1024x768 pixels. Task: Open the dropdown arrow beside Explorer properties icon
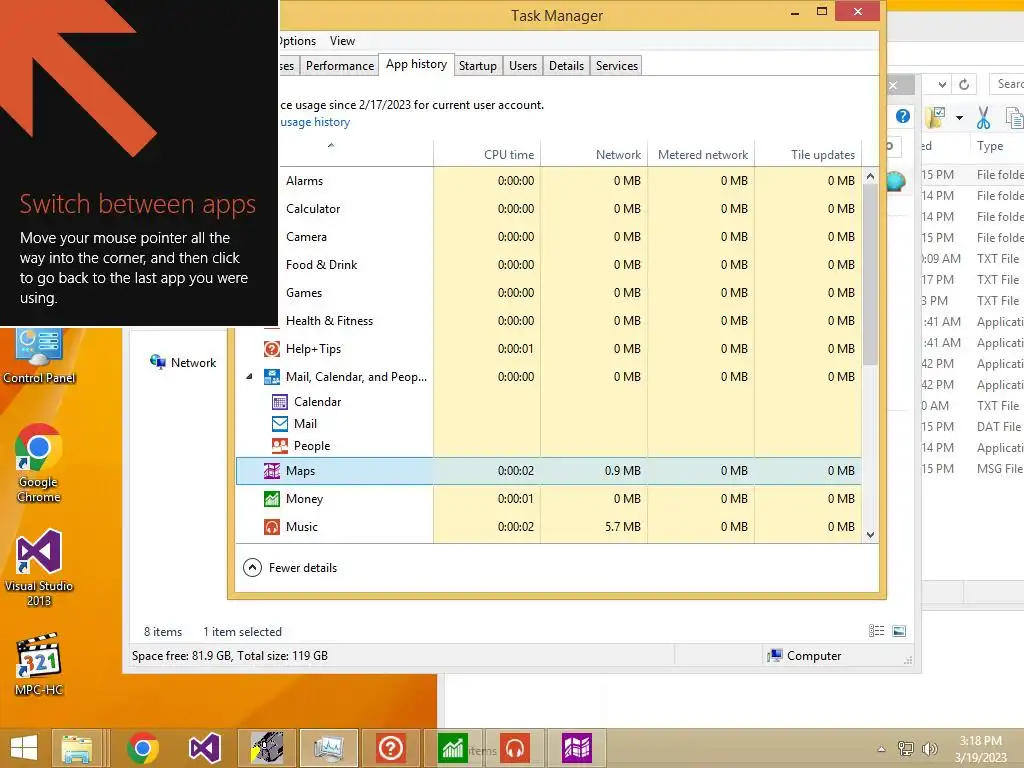tap(959, 118)
